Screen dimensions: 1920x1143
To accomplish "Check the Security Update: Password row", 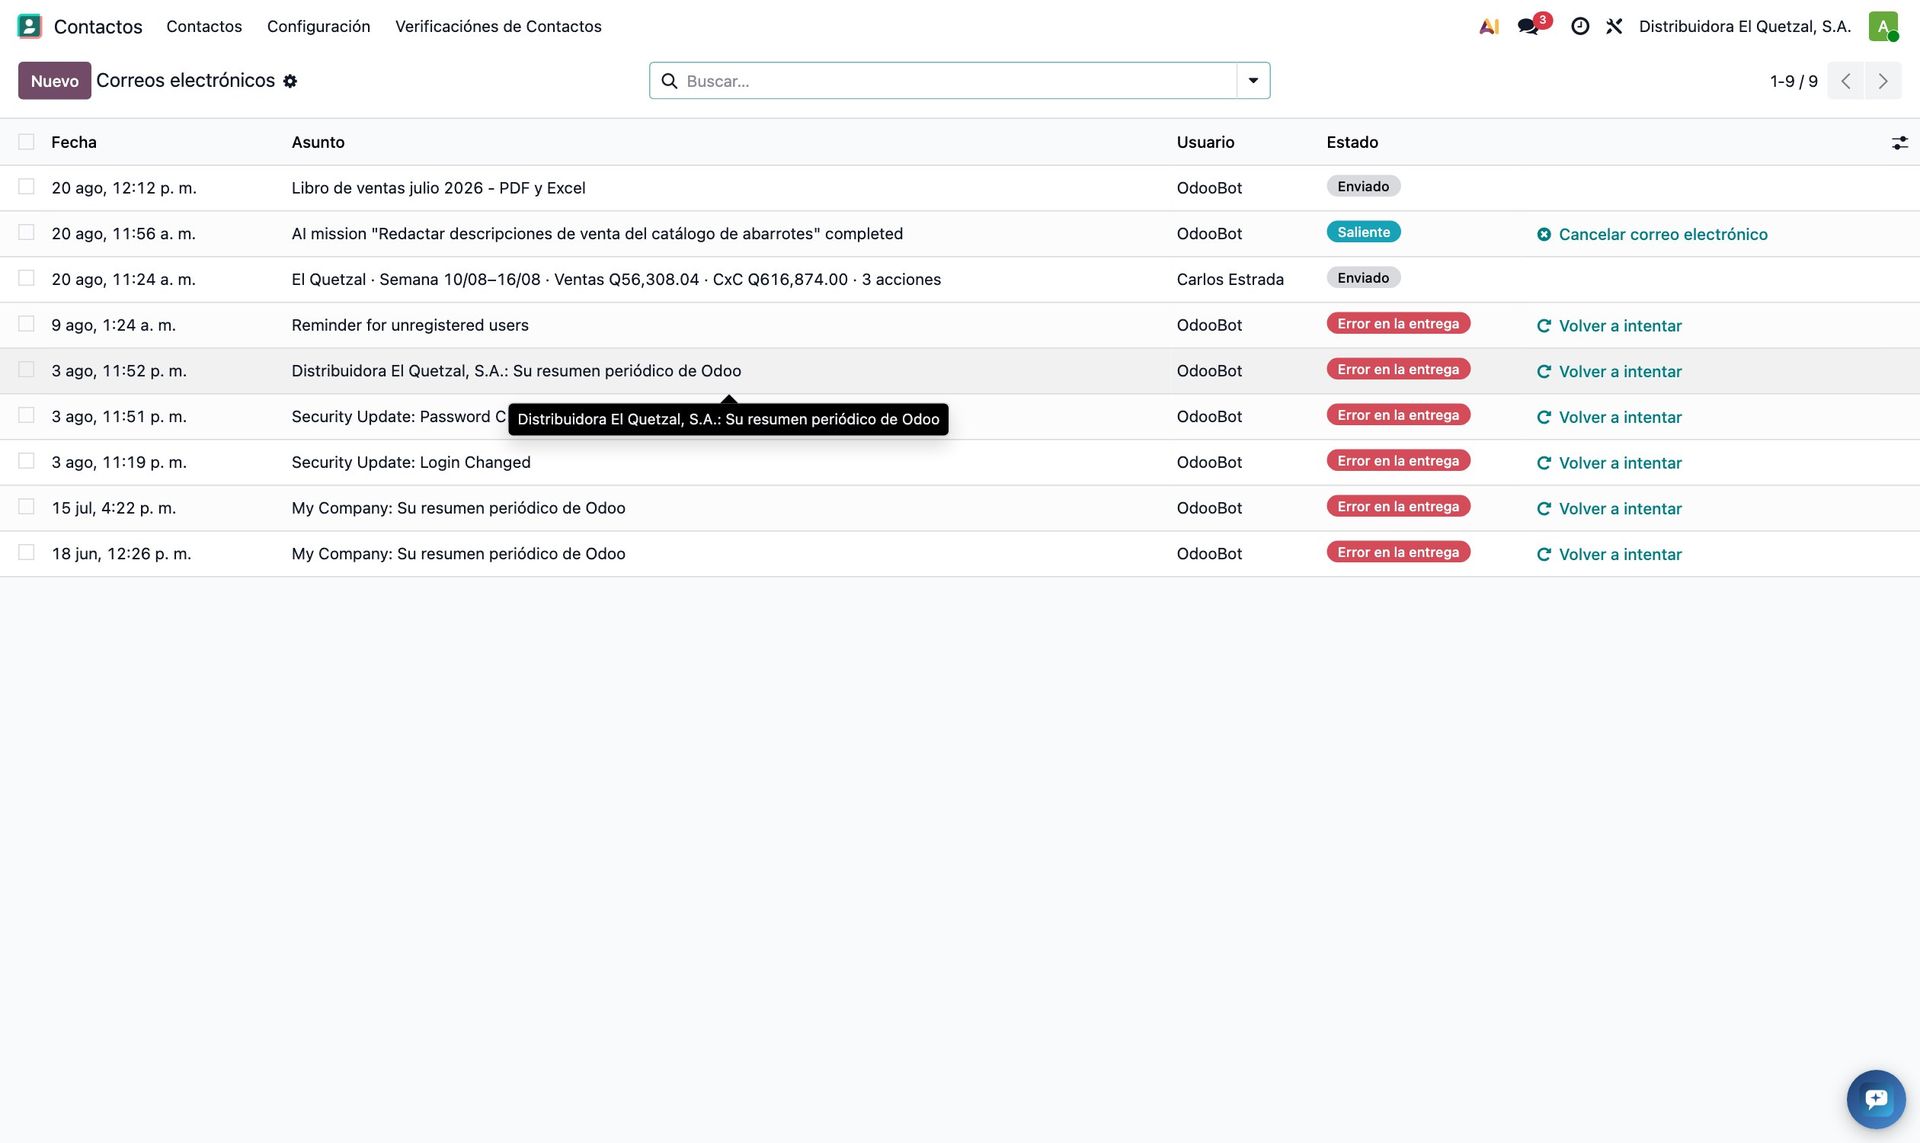I will tap(26, 416).
